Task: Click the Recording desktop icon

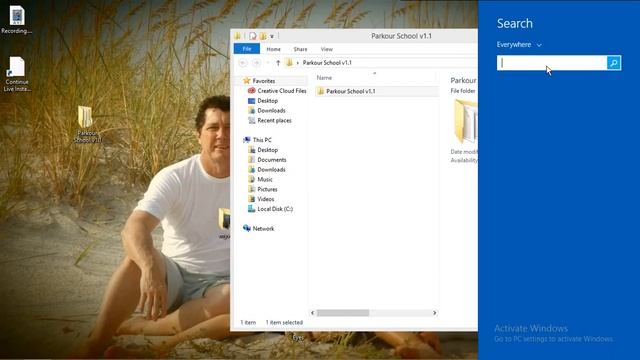Action: tap(17, 20)
